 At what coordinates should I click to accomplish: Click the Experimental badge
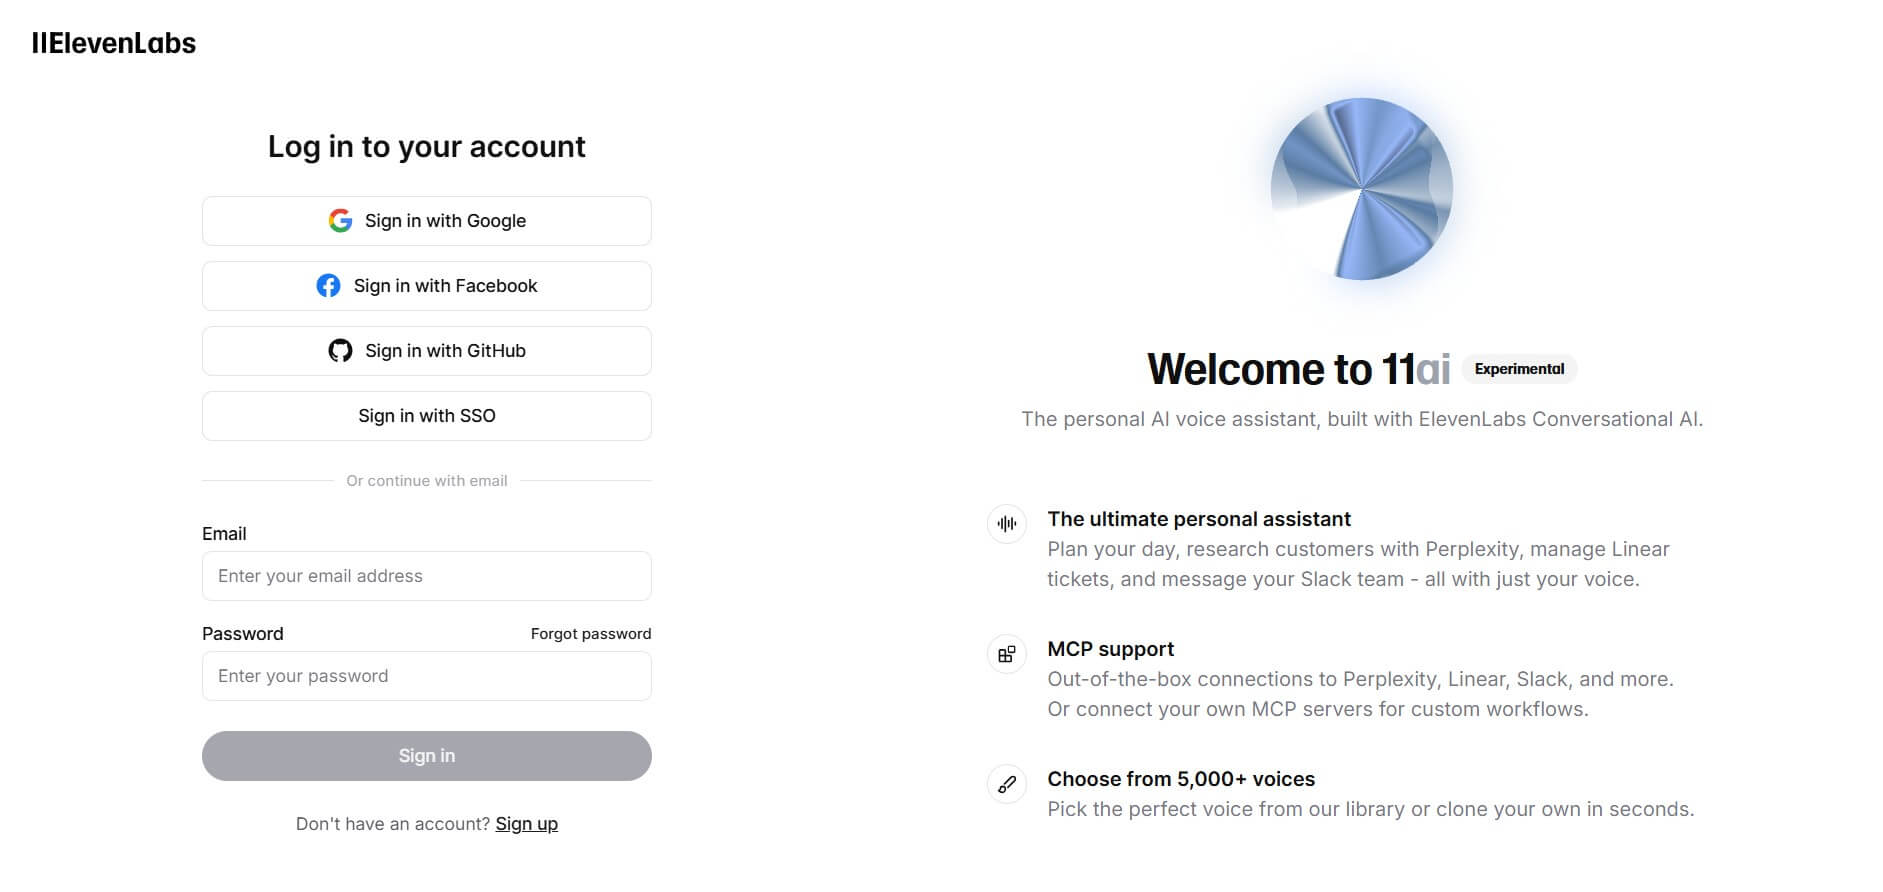coord(1519,369)
